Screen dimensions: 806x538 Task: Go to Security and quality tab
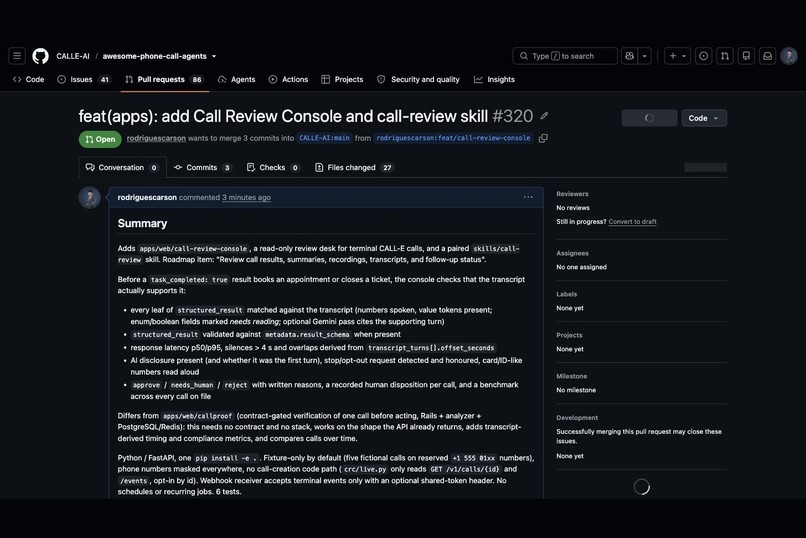(x=418, y=80)
